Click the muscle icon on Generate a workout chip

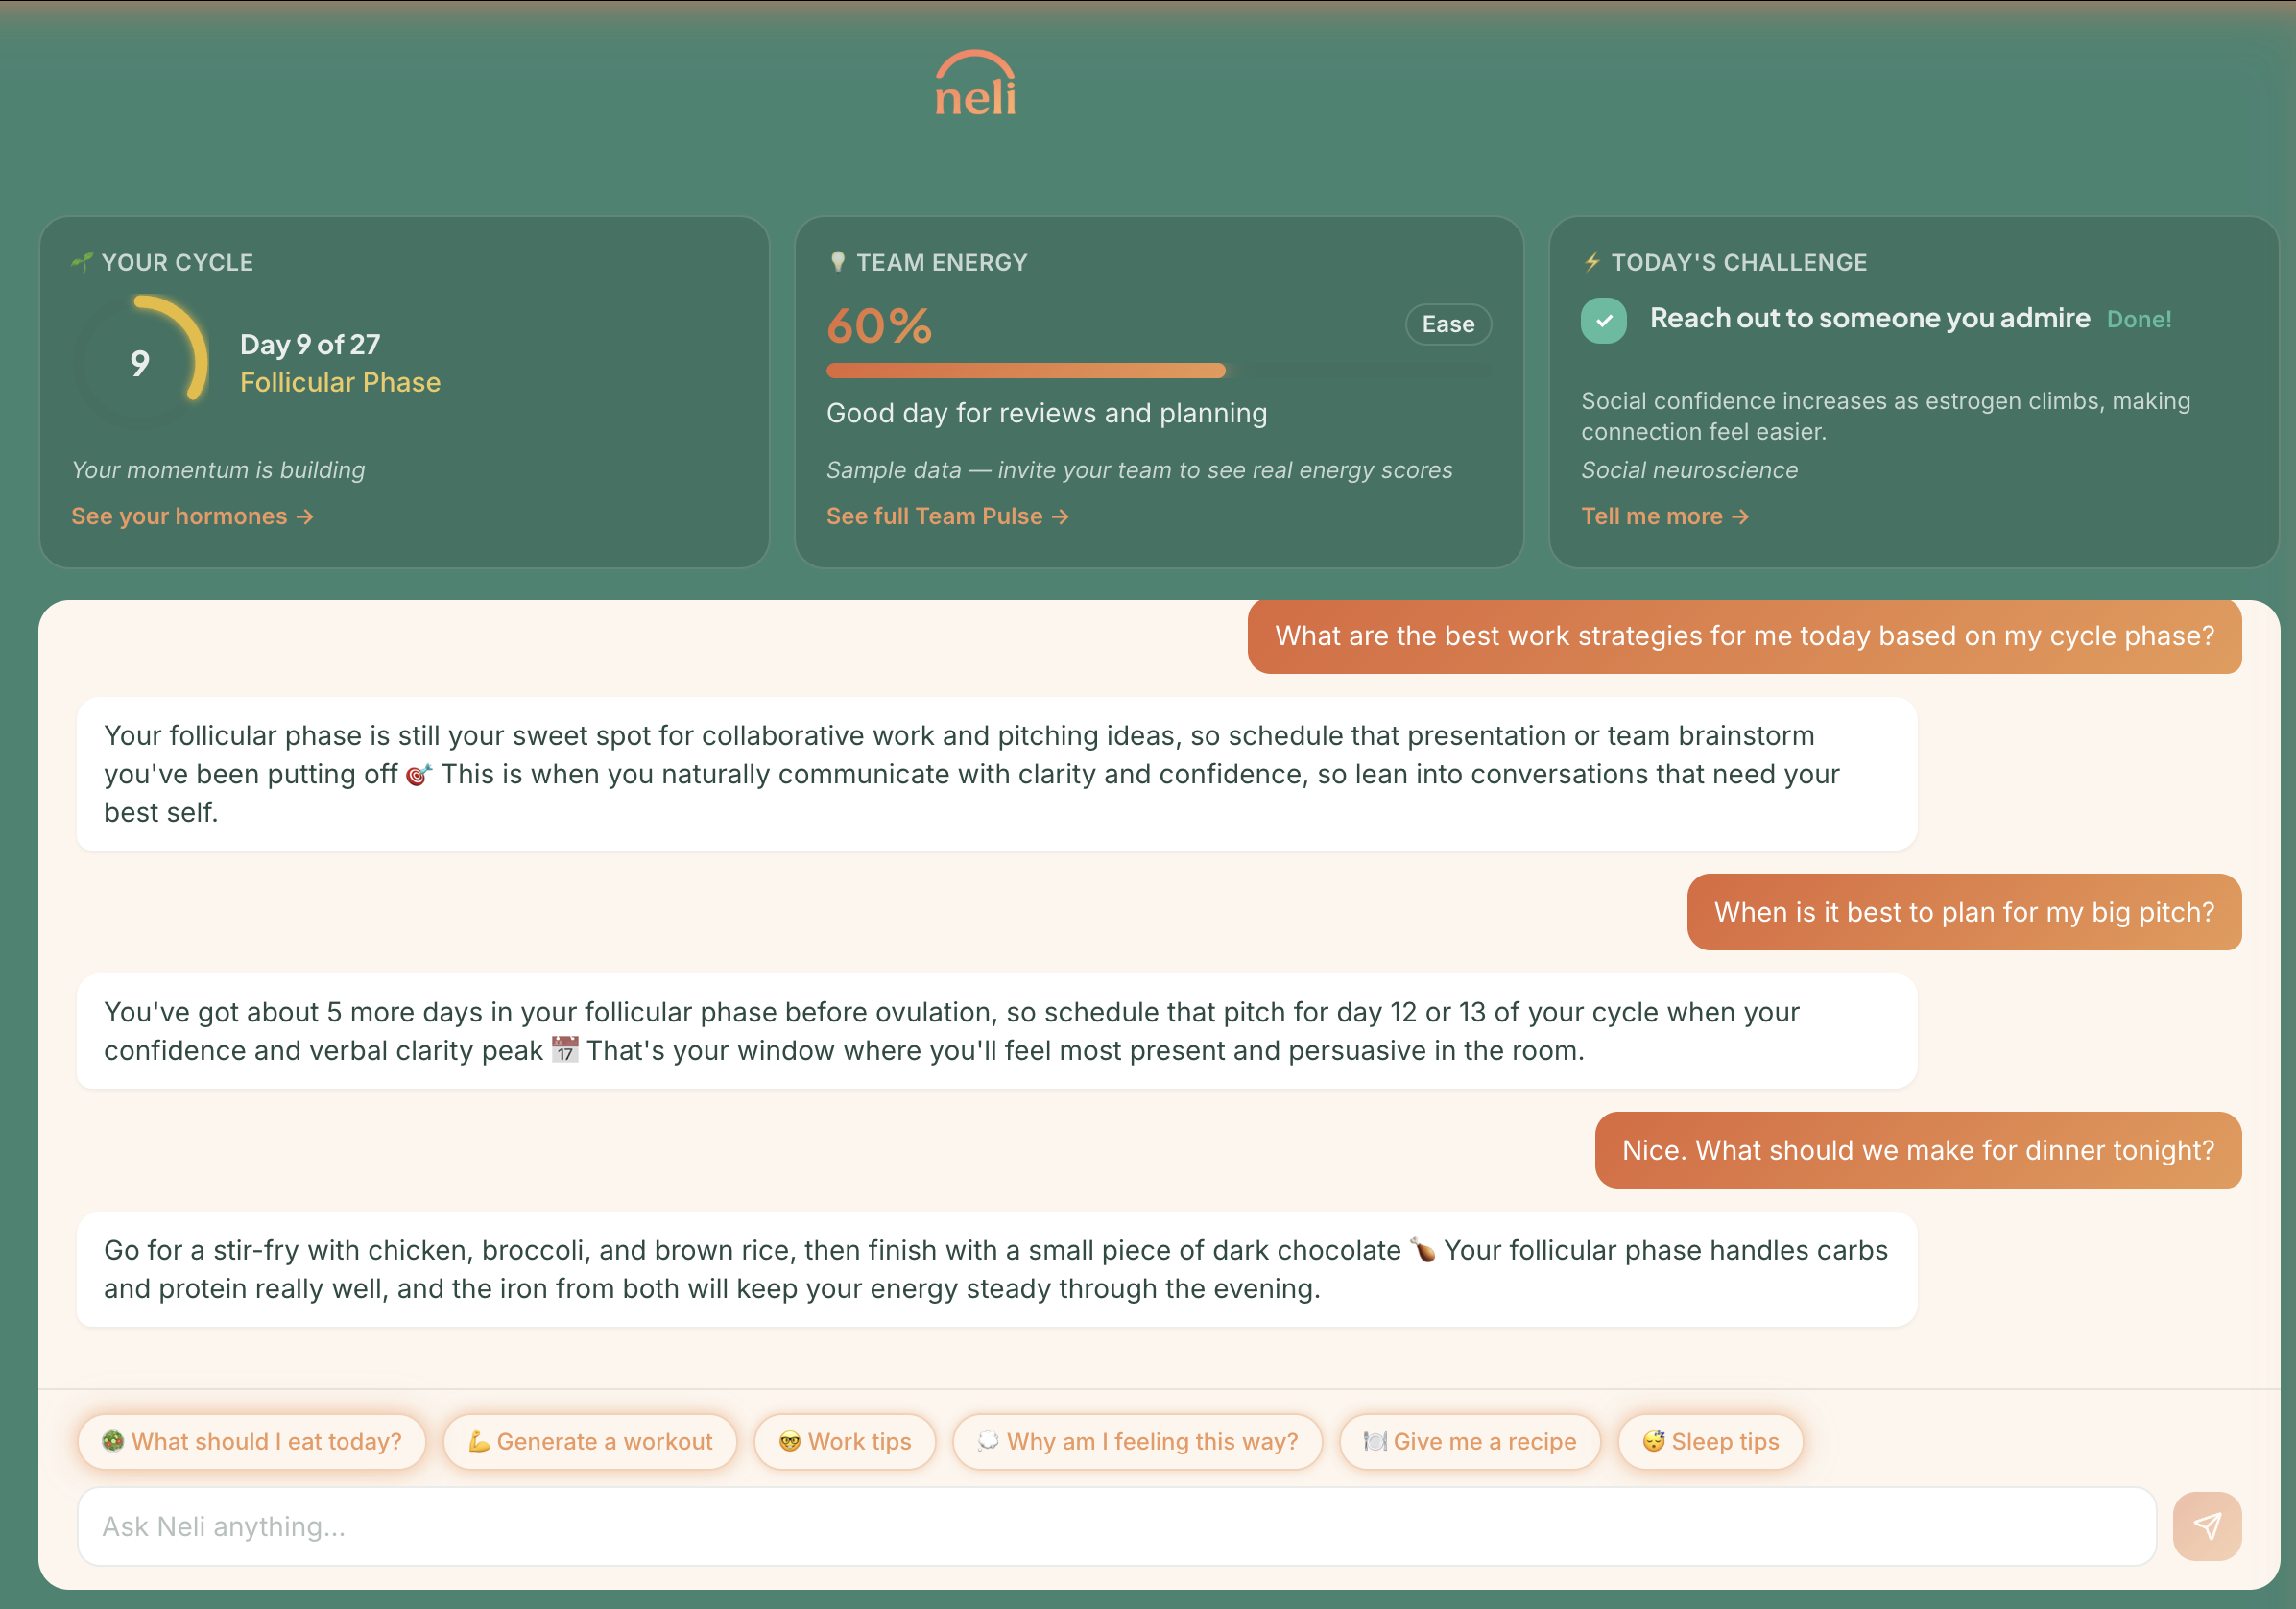[478, 1441]
